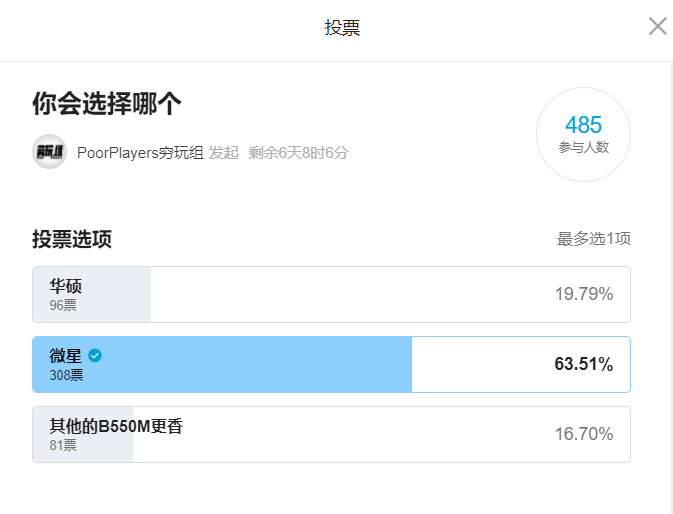This screenshot has width=673, height=514.
Task: Click the 308票 vote count
Action: pos(66,376)
